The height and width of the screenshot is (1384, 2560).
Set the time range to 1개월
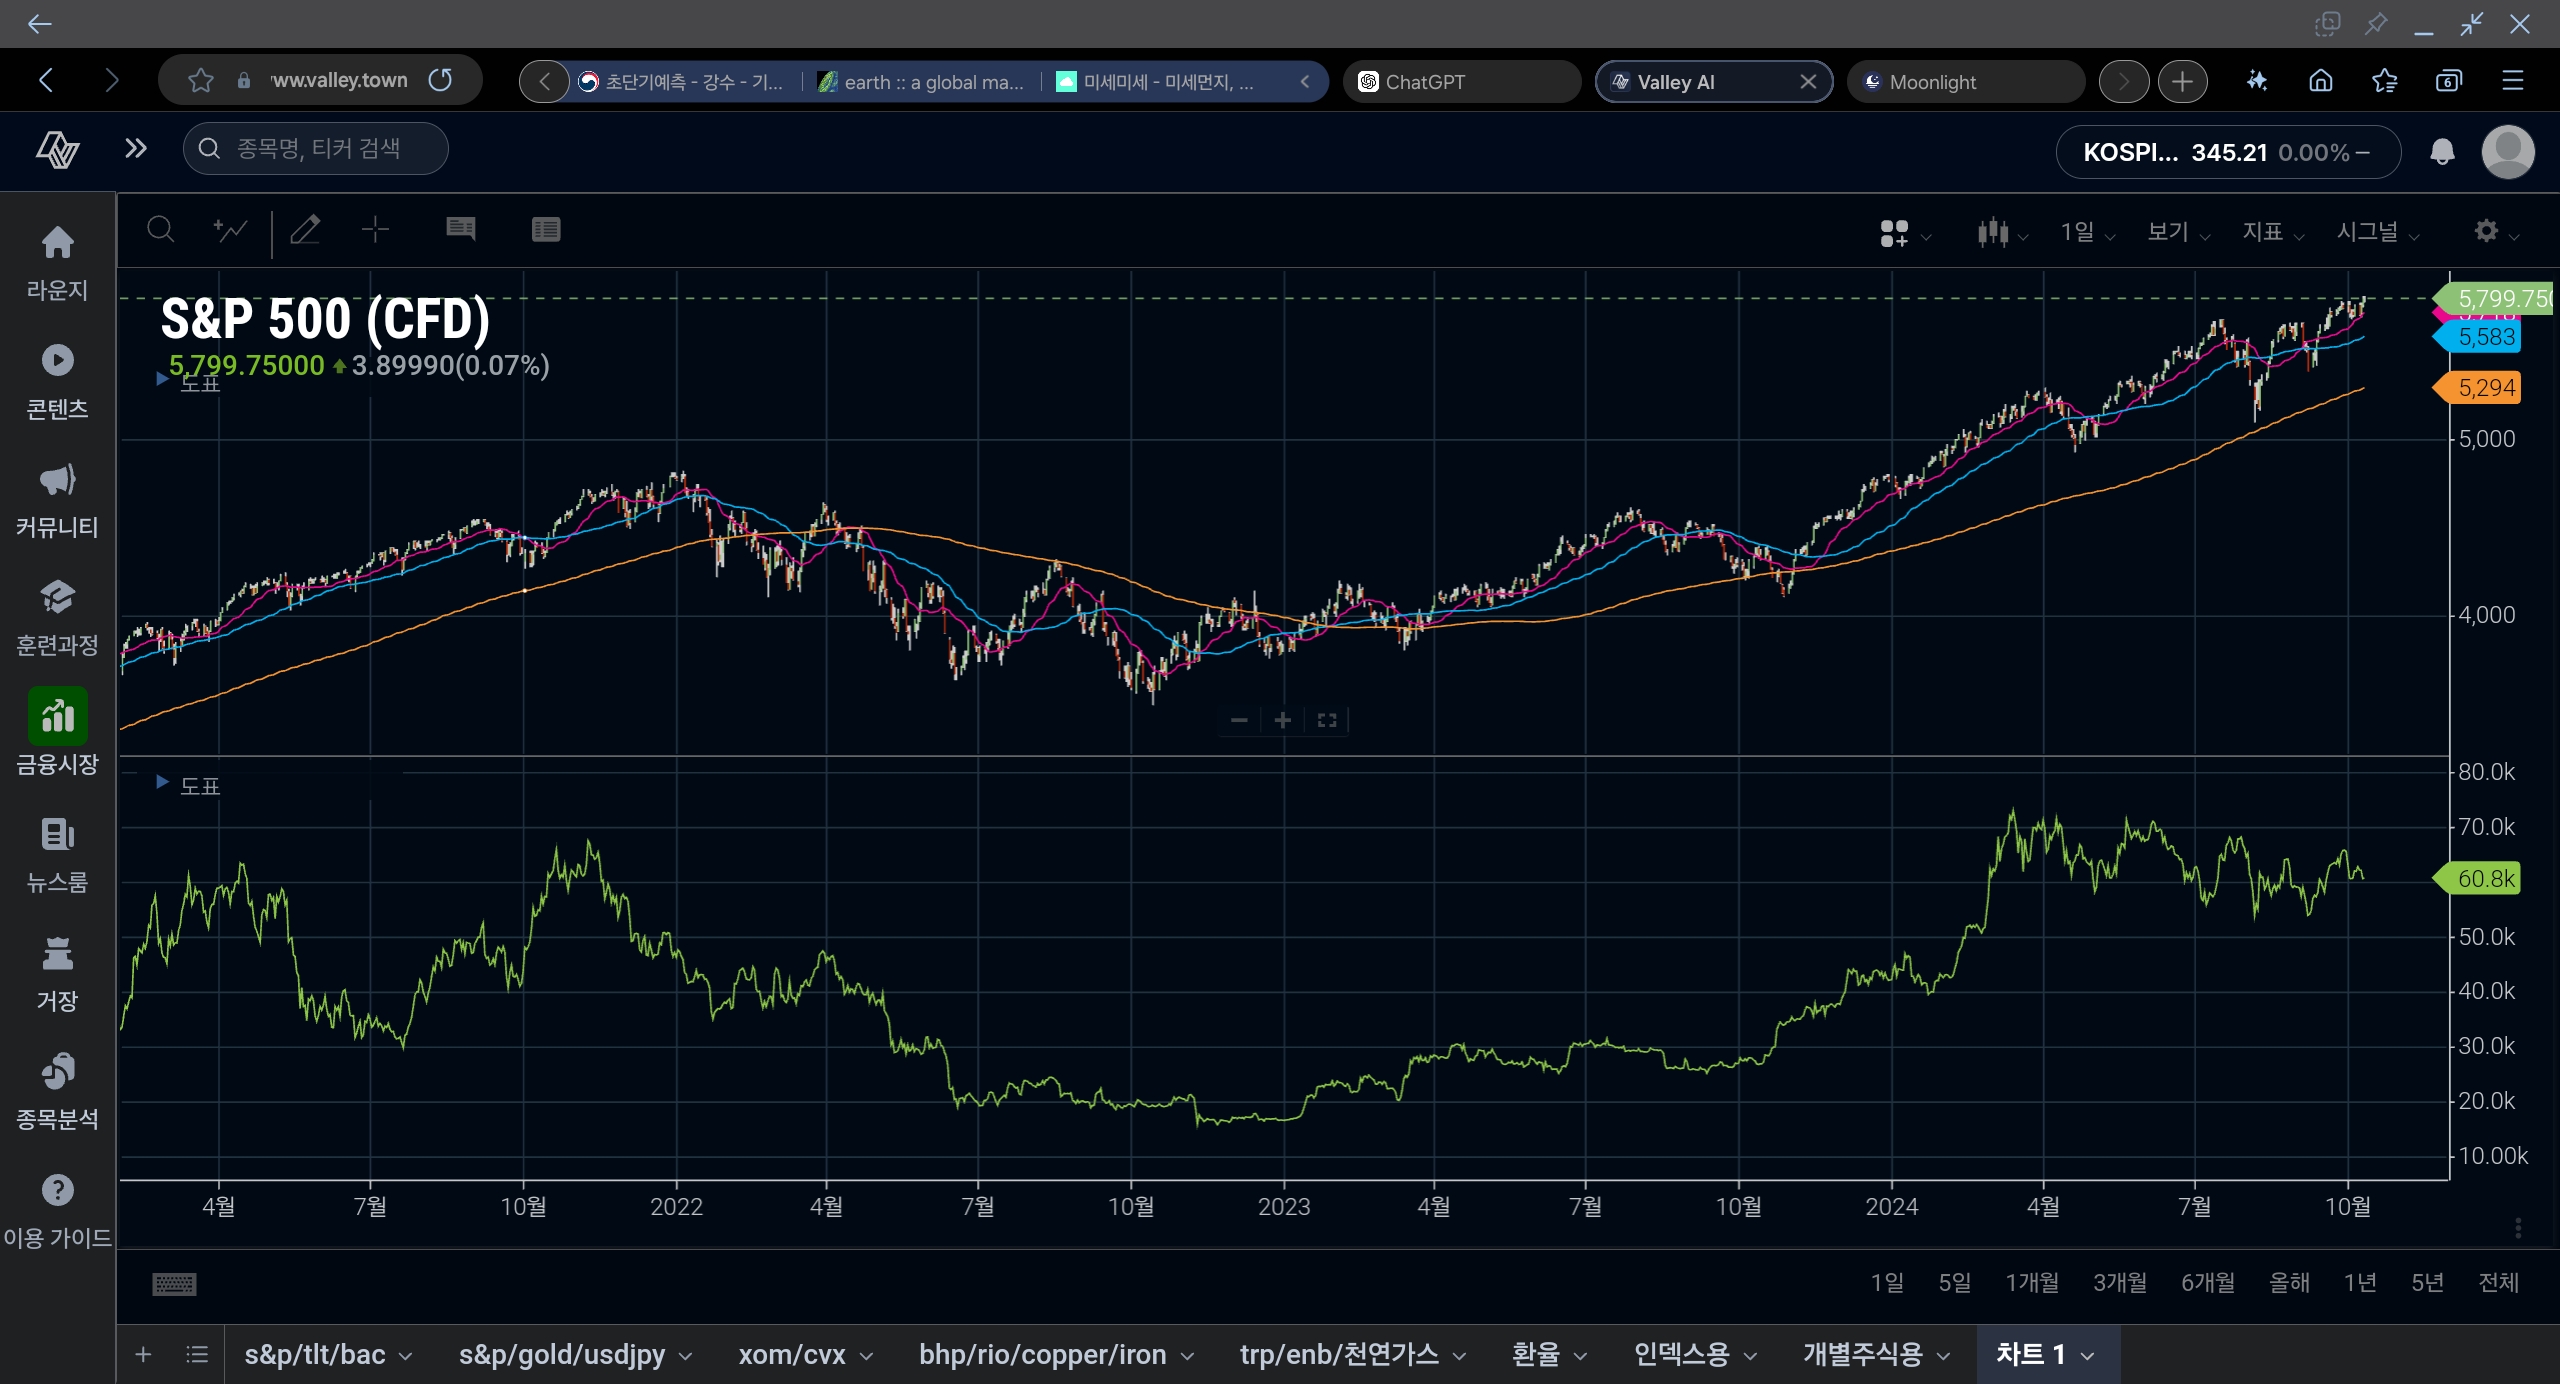(x=2032, y=1283)
